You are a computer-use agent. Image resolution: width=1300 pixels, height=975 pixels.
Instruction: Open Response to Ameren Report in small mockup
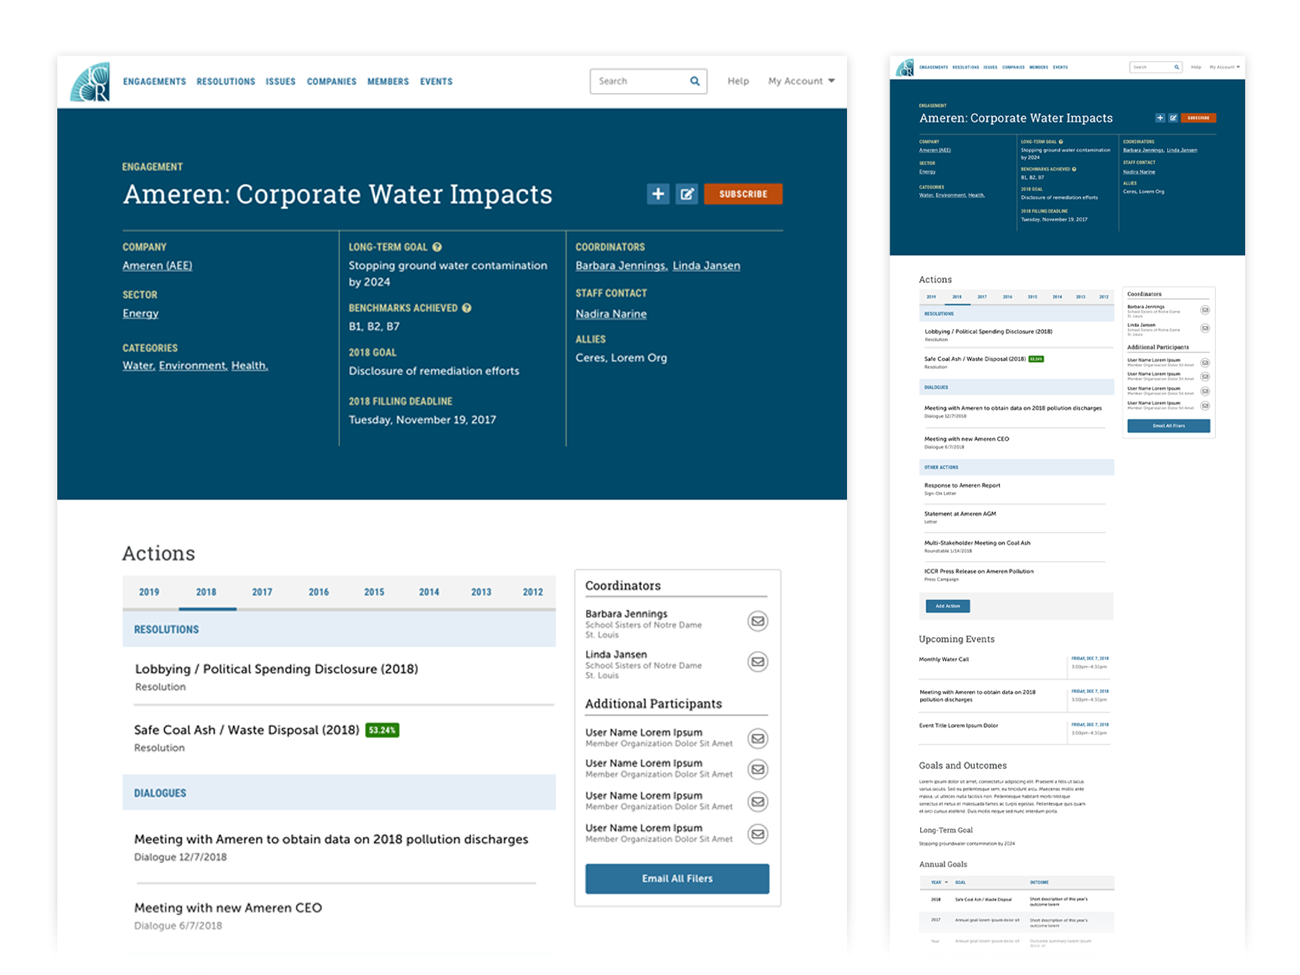[x=962, y=485]
